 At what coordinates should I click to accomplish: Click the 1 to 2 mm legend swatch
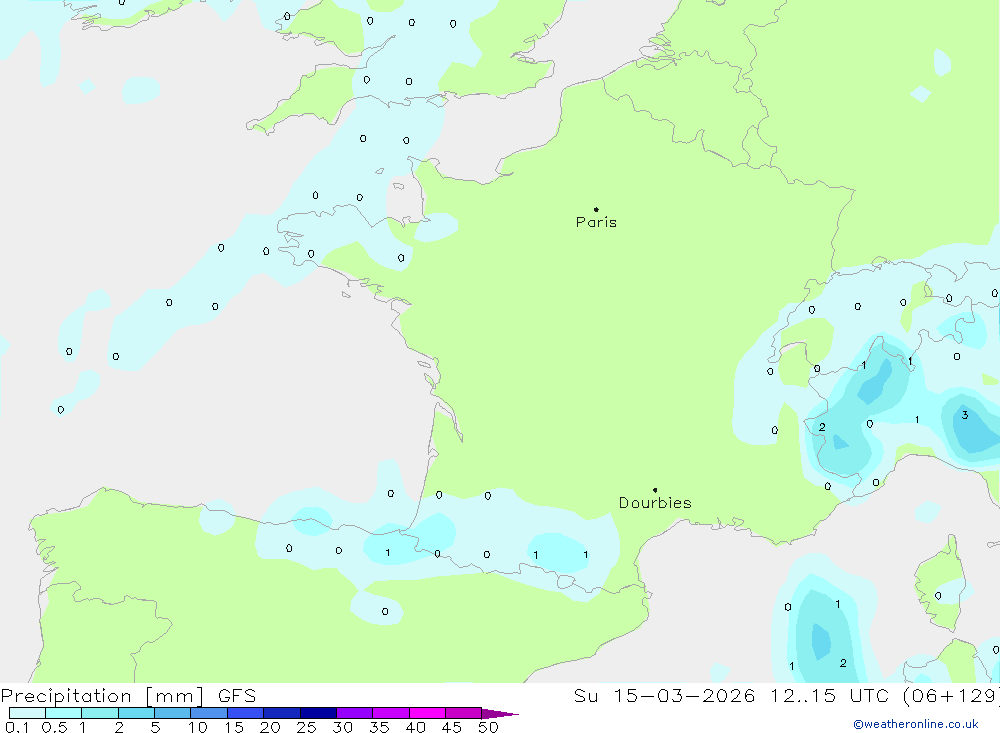[x=100, y=713]
